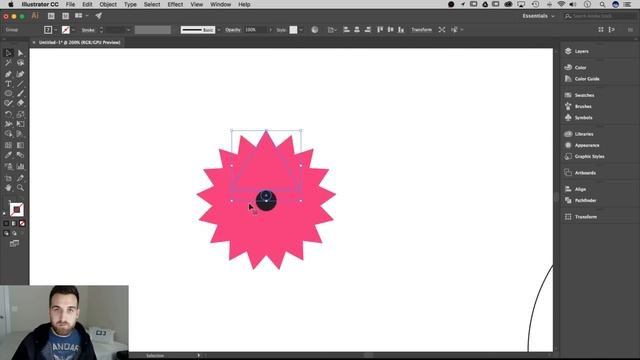
Task: Pick the Lasso tool
Action: (x=20, y=63)
